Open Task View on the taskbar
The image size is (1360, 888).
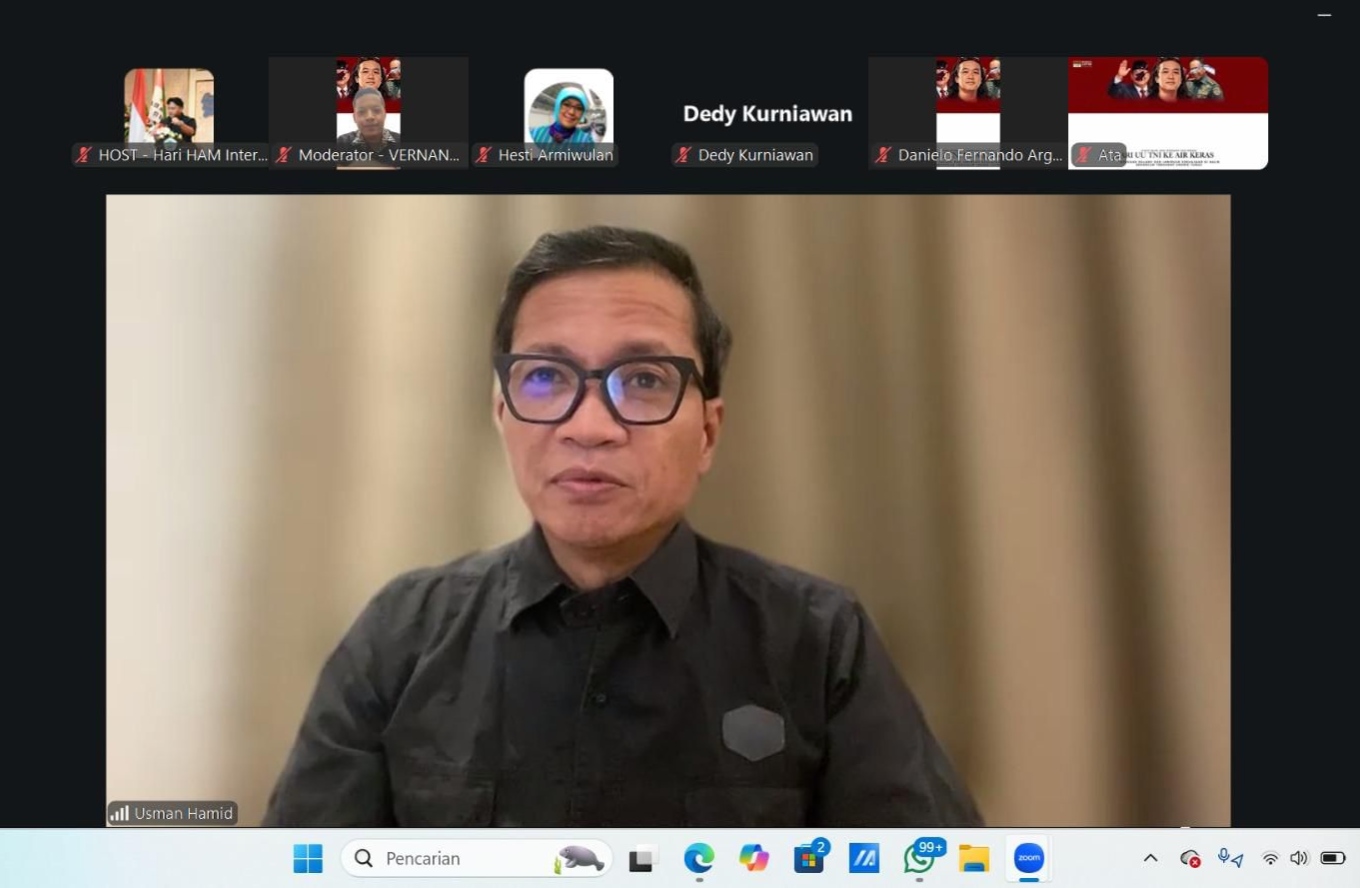click(x=643, y=858)
